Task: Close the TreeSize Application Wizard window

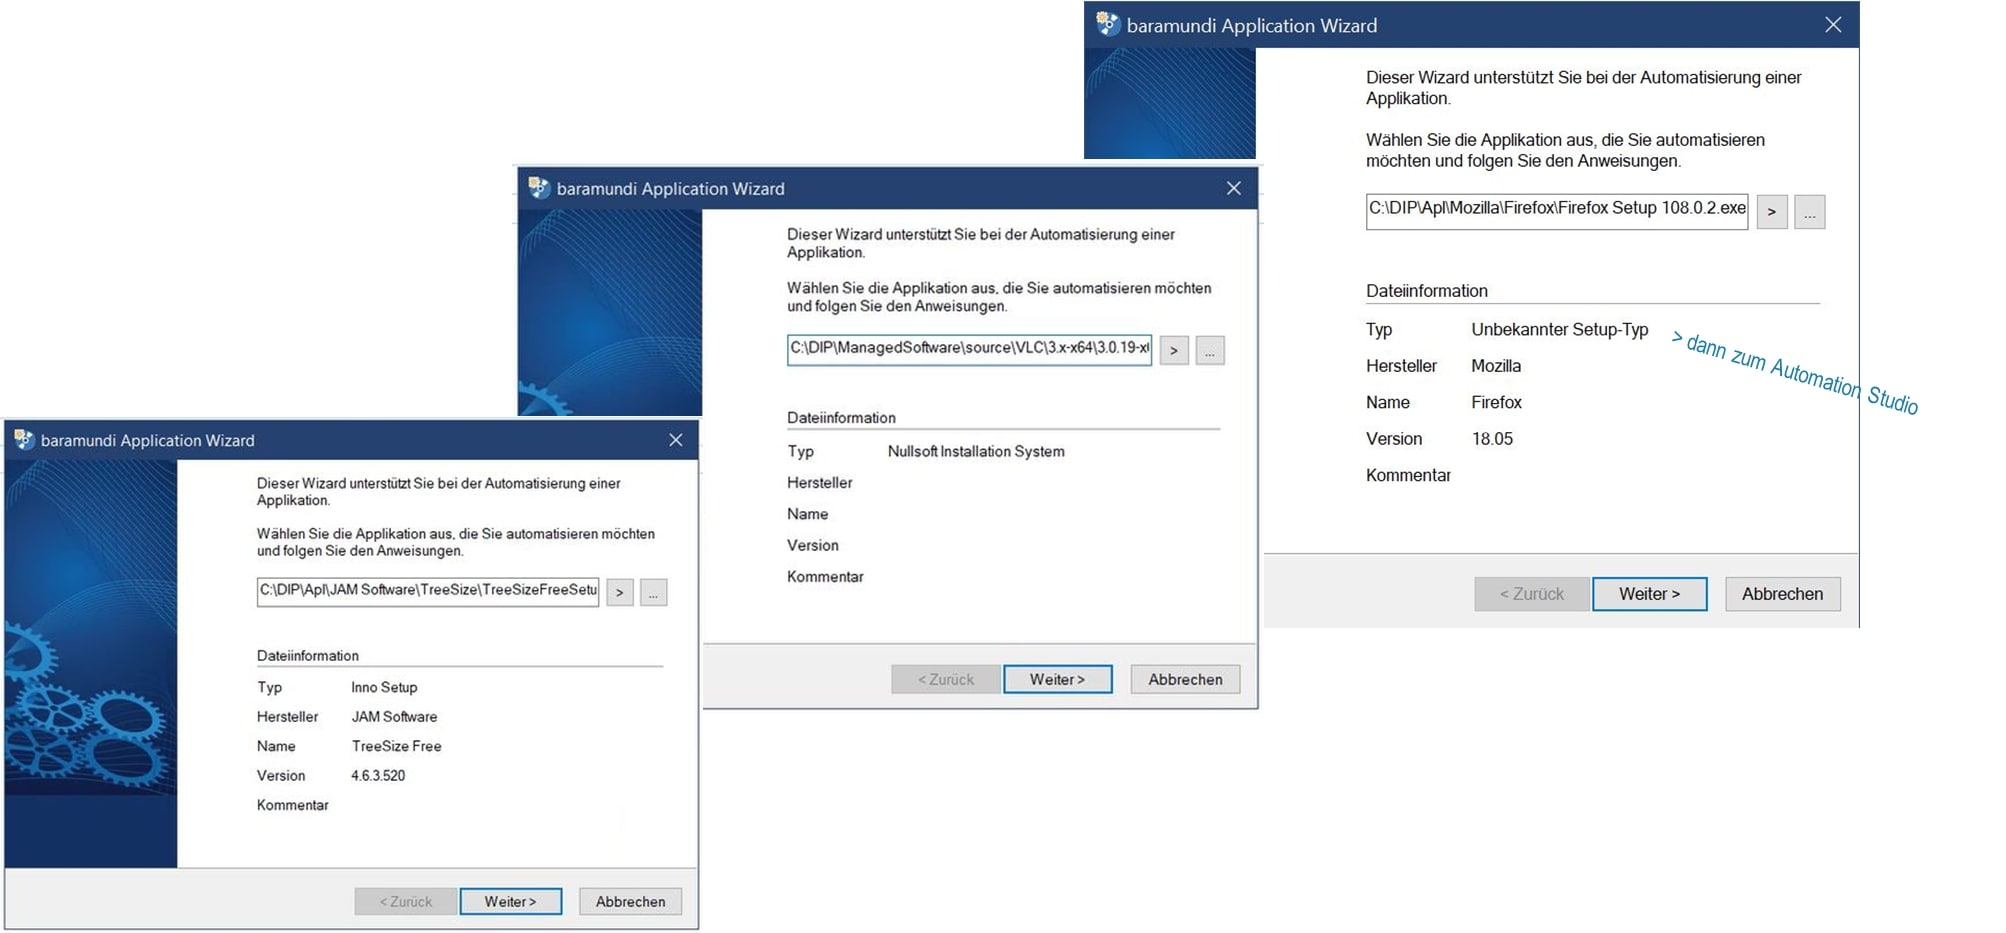Action: 676,440
